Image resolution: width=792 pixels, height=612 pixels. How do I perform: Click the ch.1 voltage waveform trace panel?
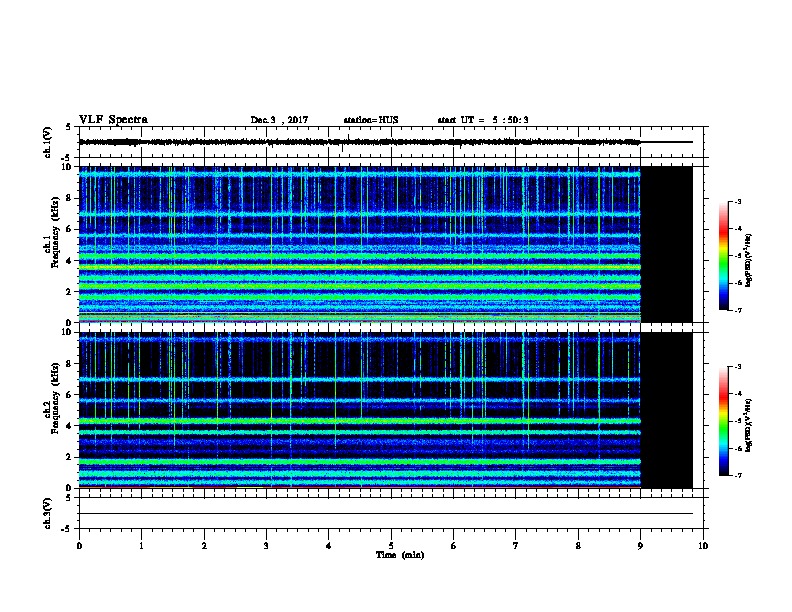(x=393, y=142)
